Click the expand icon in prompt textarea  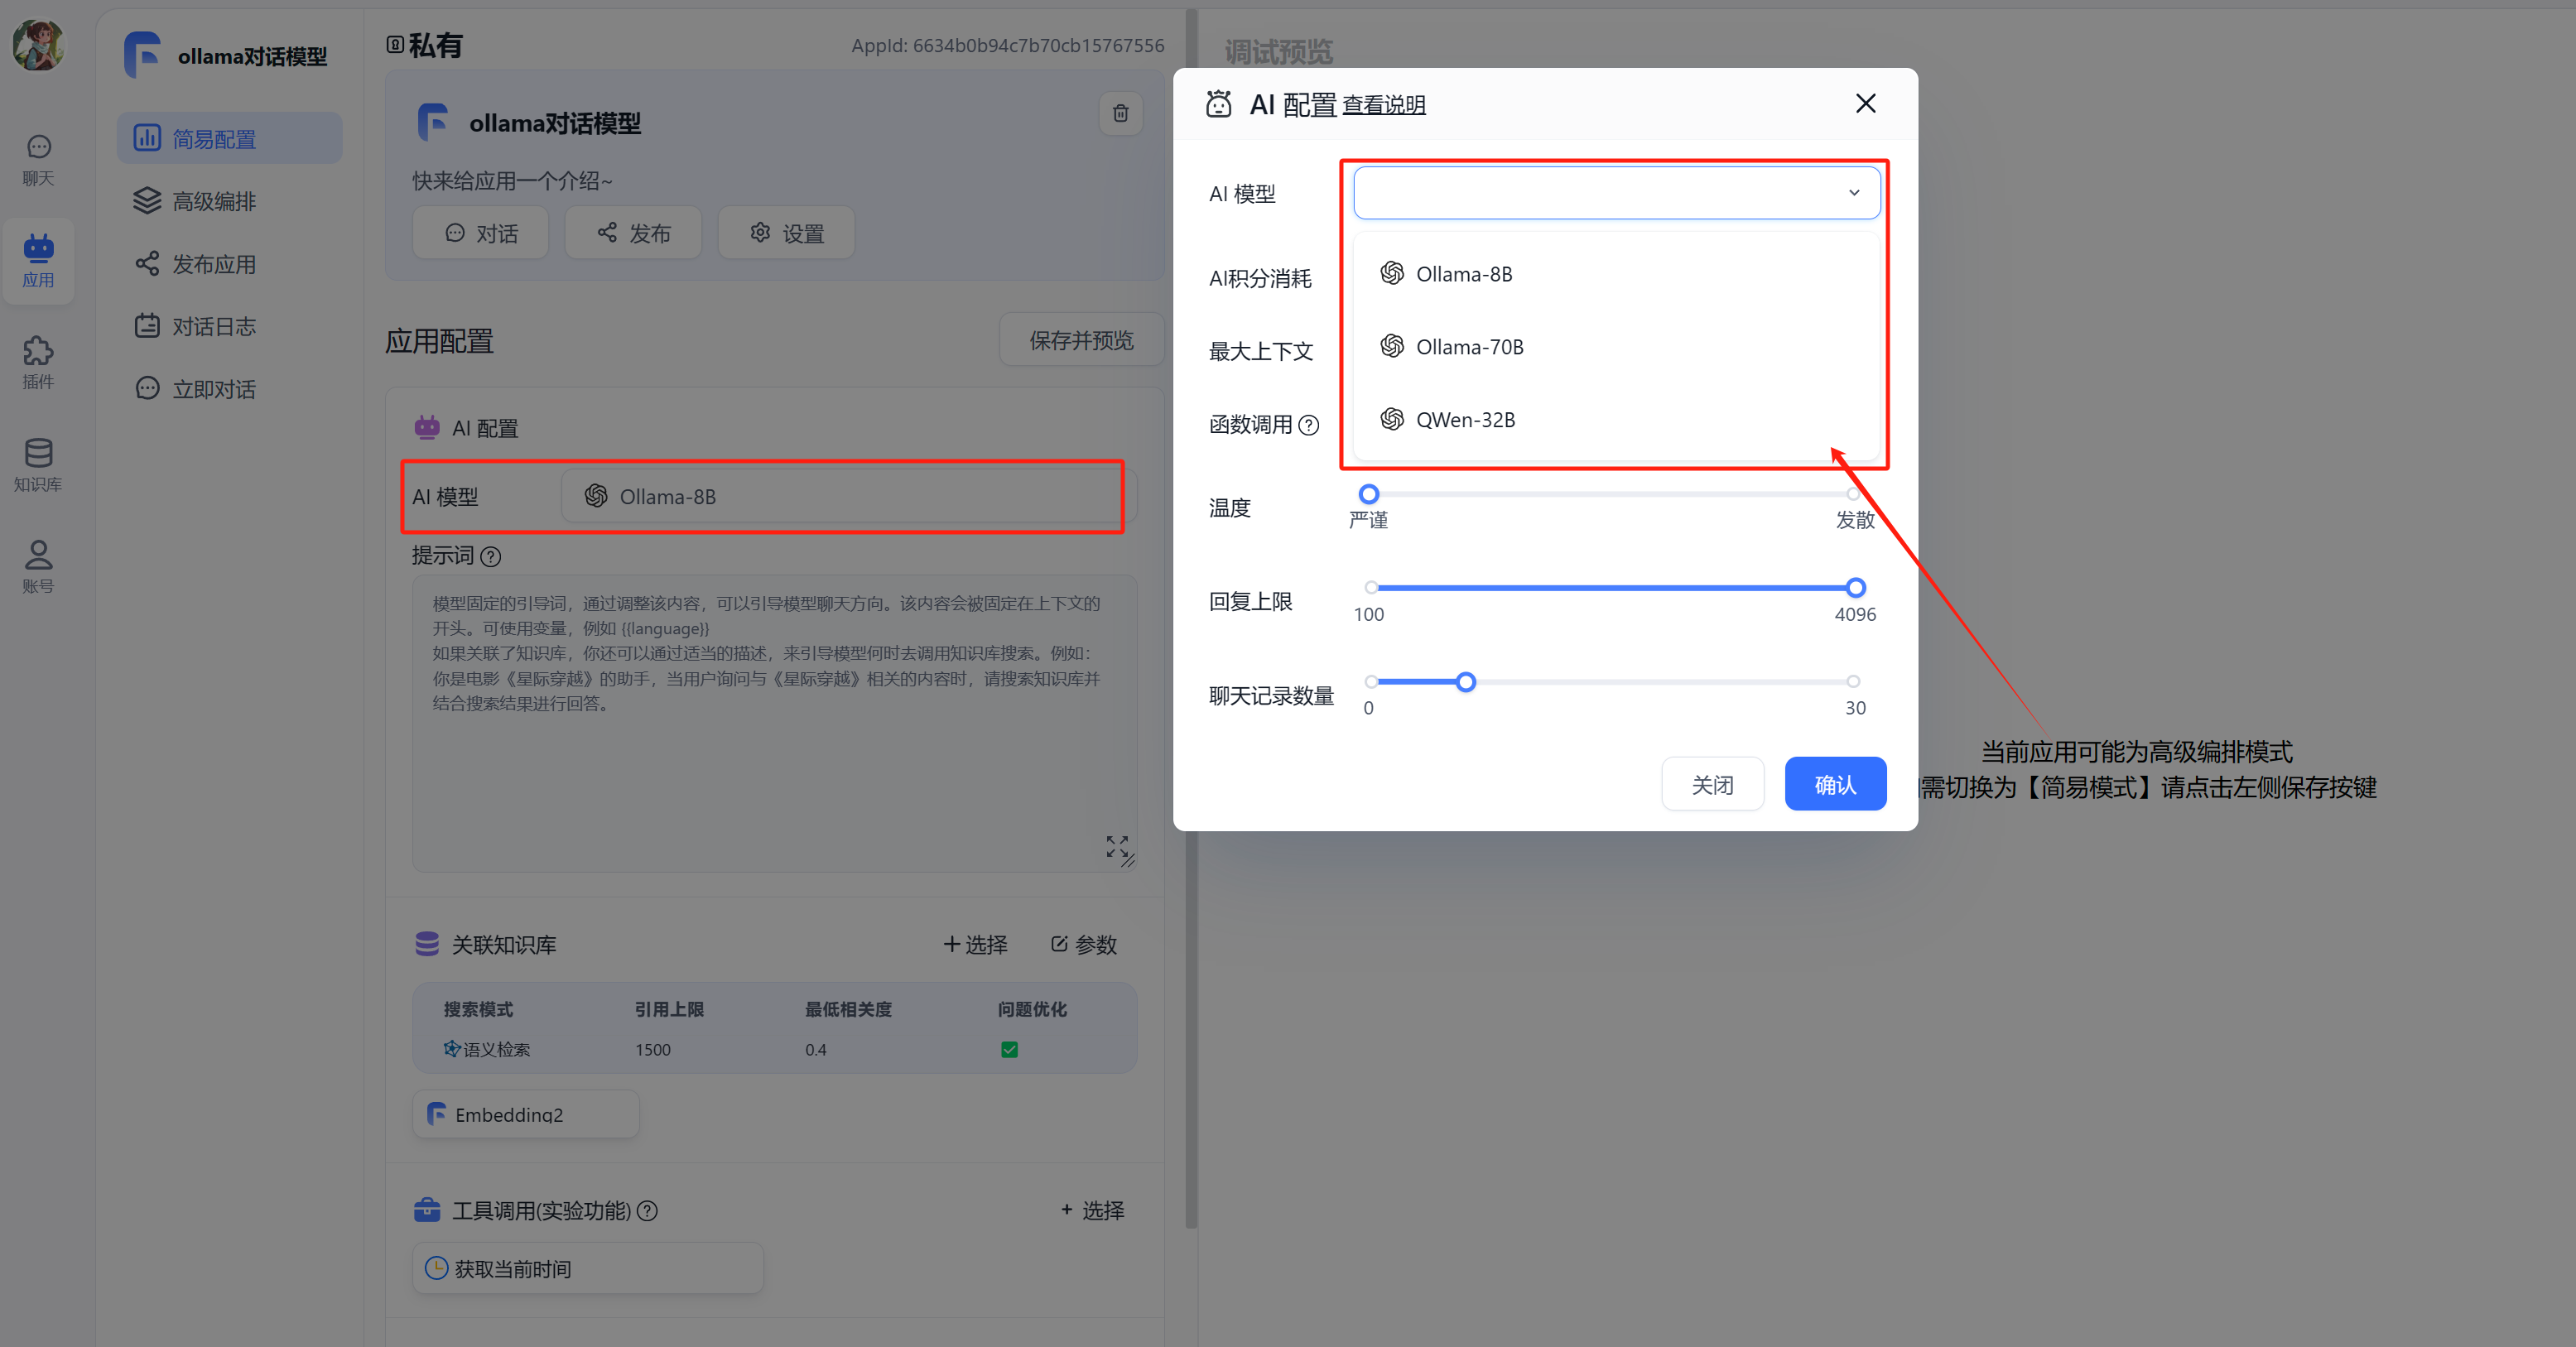point(1117,846)
